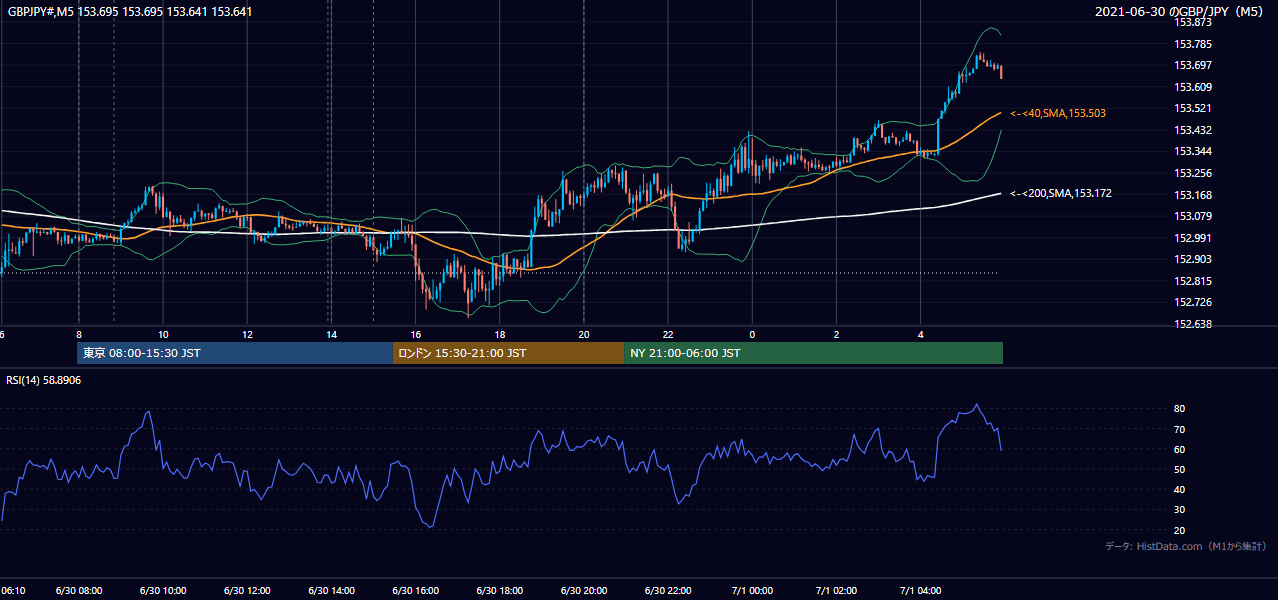Click the 153.079 price axis label
1278x600 pixels.
[x=1193, y=216]
